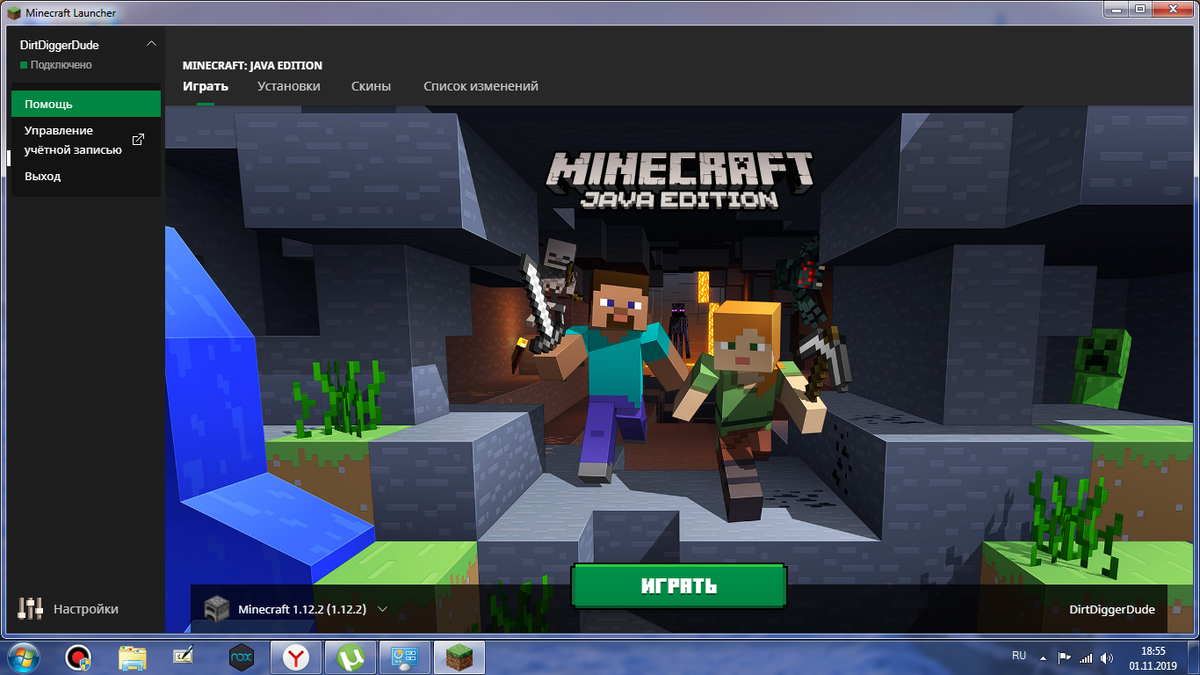Open Управление учётной записью link
Screen dimensions: 1200x675
[x=73, y=140]
